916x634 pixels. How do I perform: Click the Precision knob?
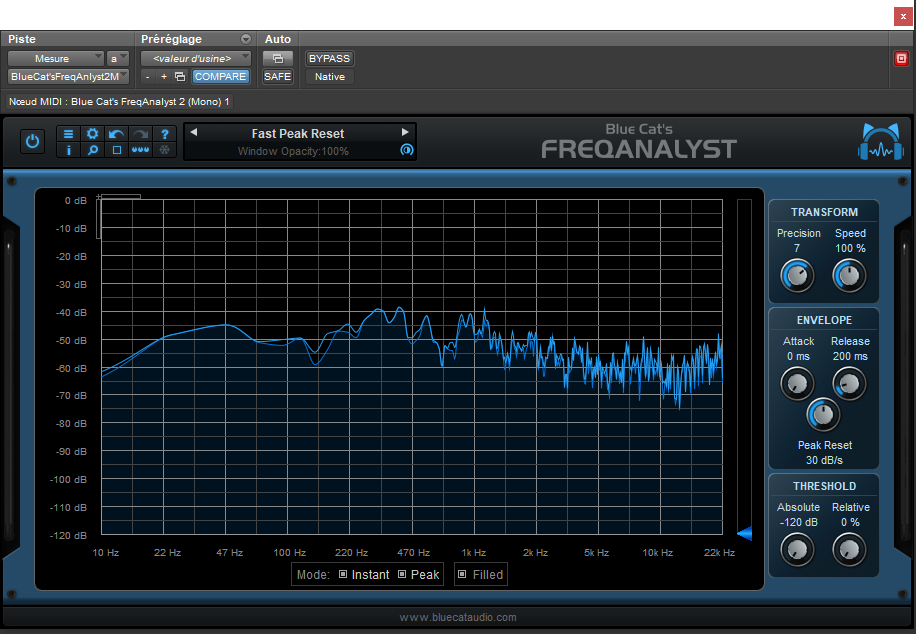(x=797, y=275)
